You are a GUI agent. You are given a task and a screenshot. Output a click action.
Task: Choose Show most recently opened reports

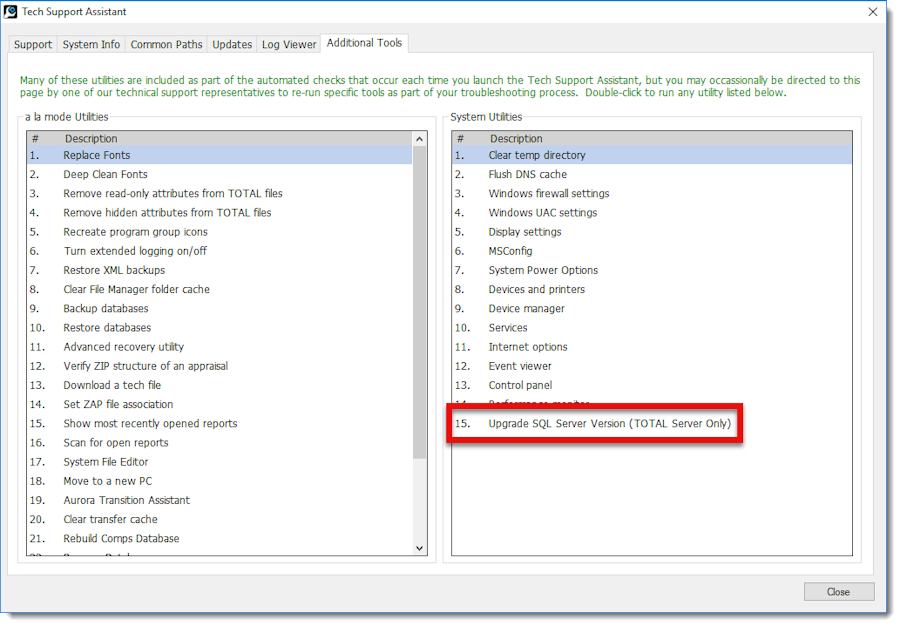click(x=219, y=423)
